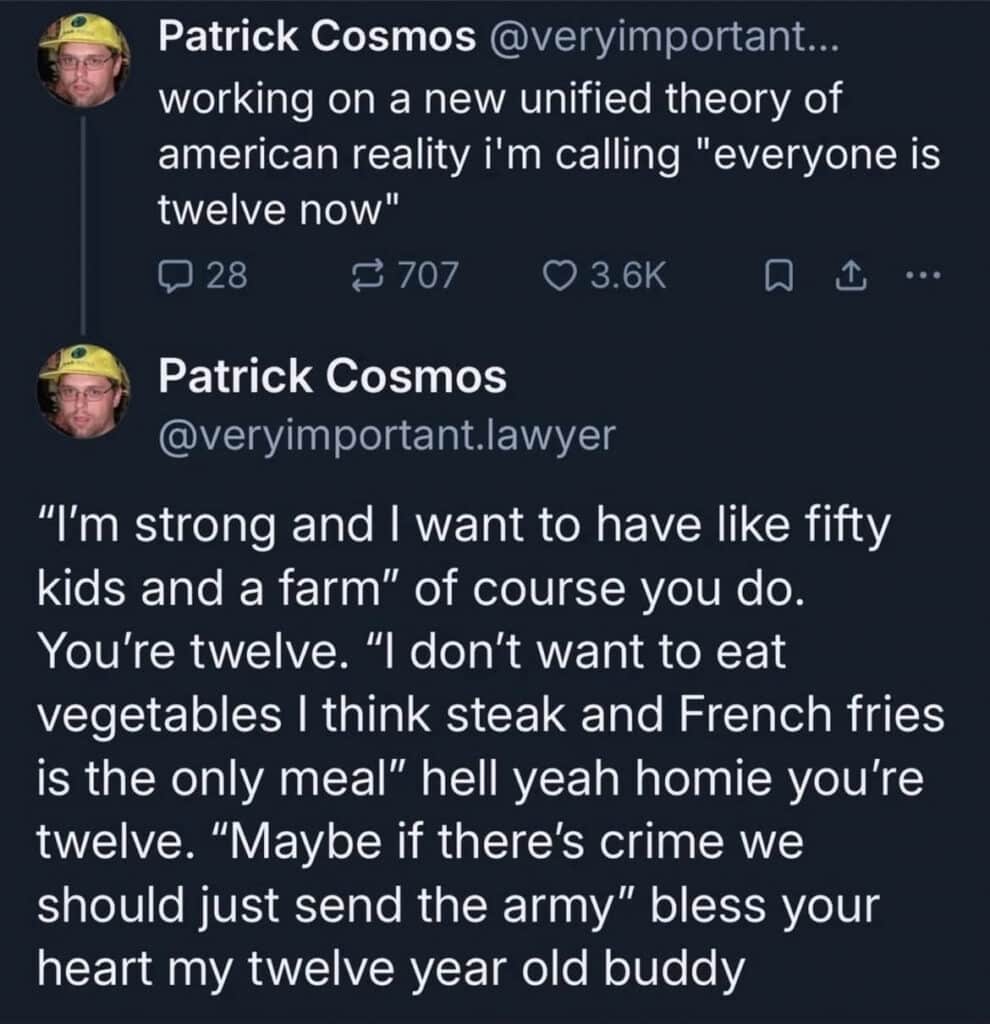
Task: Click the 3.6K like count
Action: point(626,276)
